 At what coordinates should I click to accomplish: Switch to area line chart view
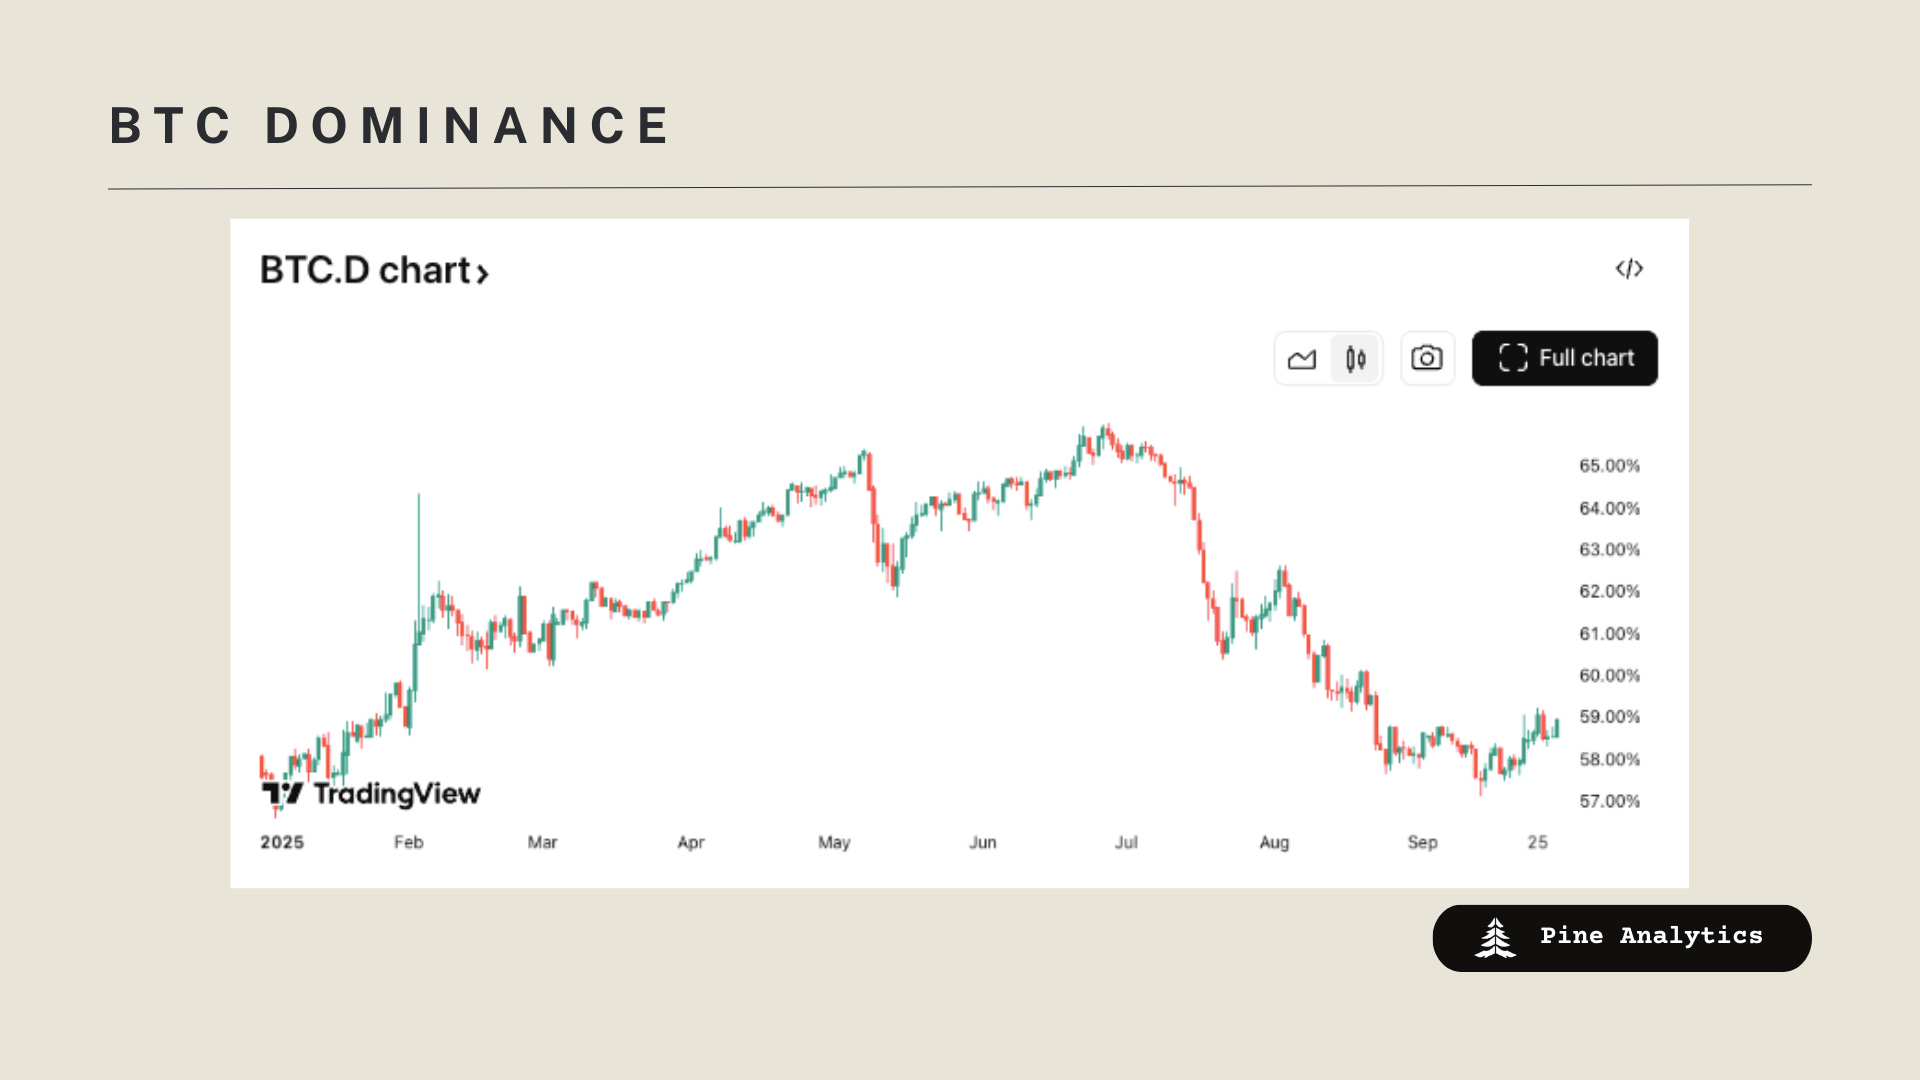(x=1302, y=359)
